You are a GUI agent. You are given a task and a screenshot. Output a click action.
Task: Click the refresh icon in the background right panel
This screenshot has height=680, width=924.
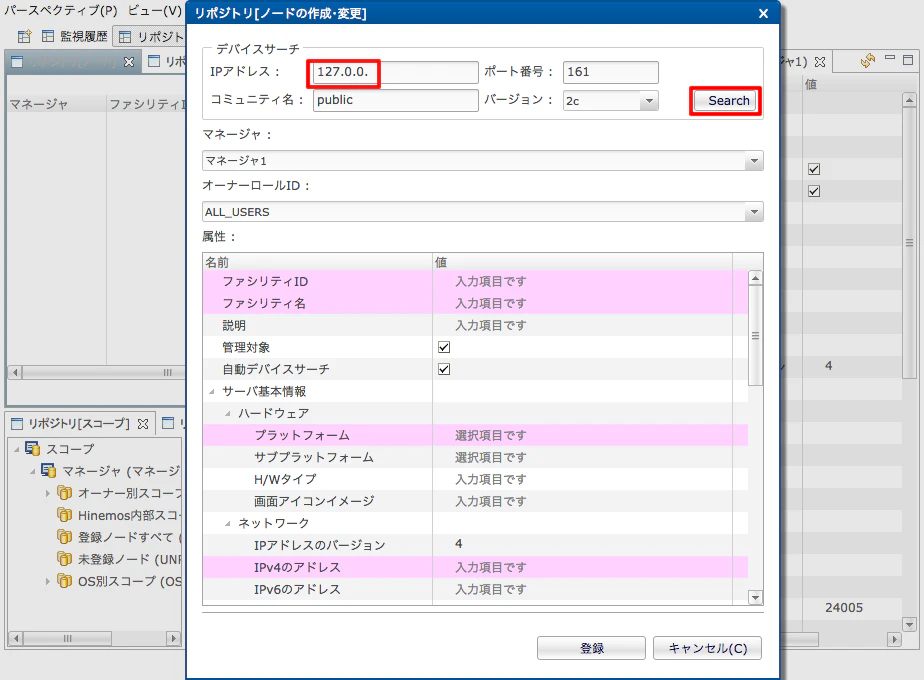pos(867,61)
